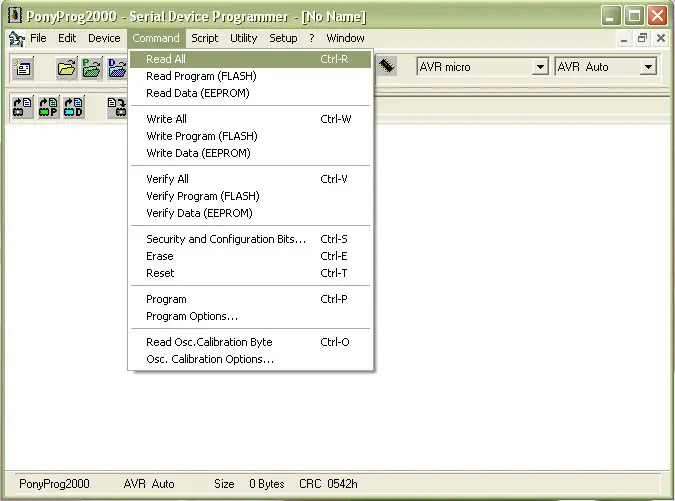Open the ? help menu
Viewport: 675px width, 501px height.
coord(312,38)
